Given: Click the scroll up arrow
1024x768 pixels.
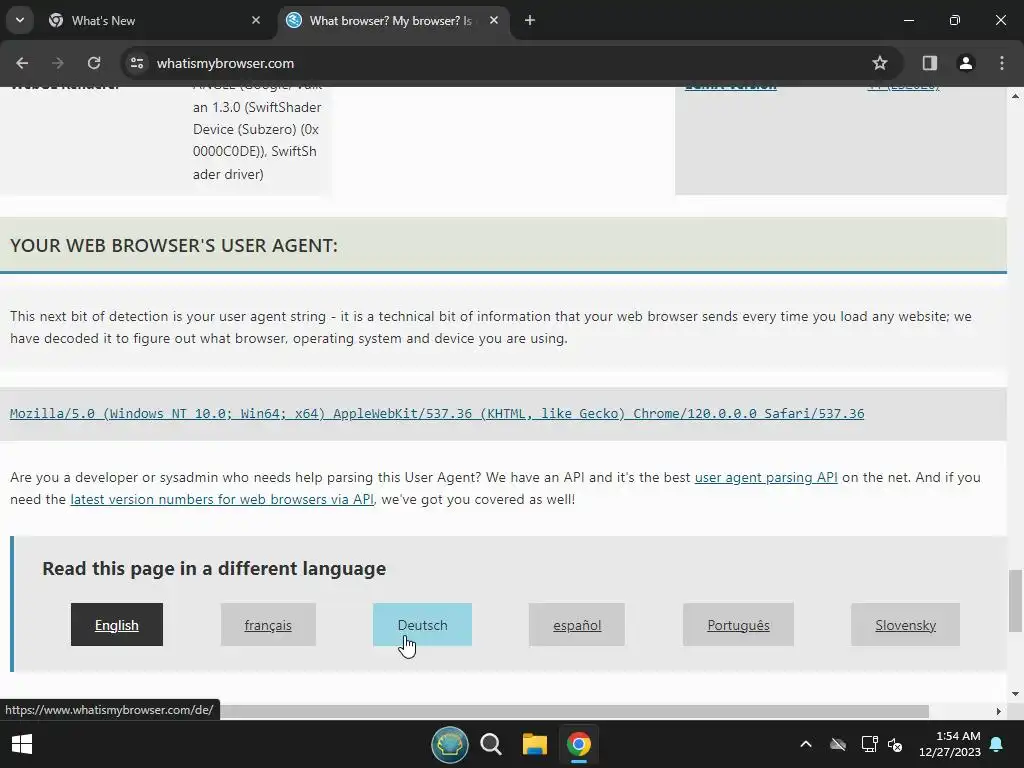Looking at the screenshot, I should pos(1015,96).
